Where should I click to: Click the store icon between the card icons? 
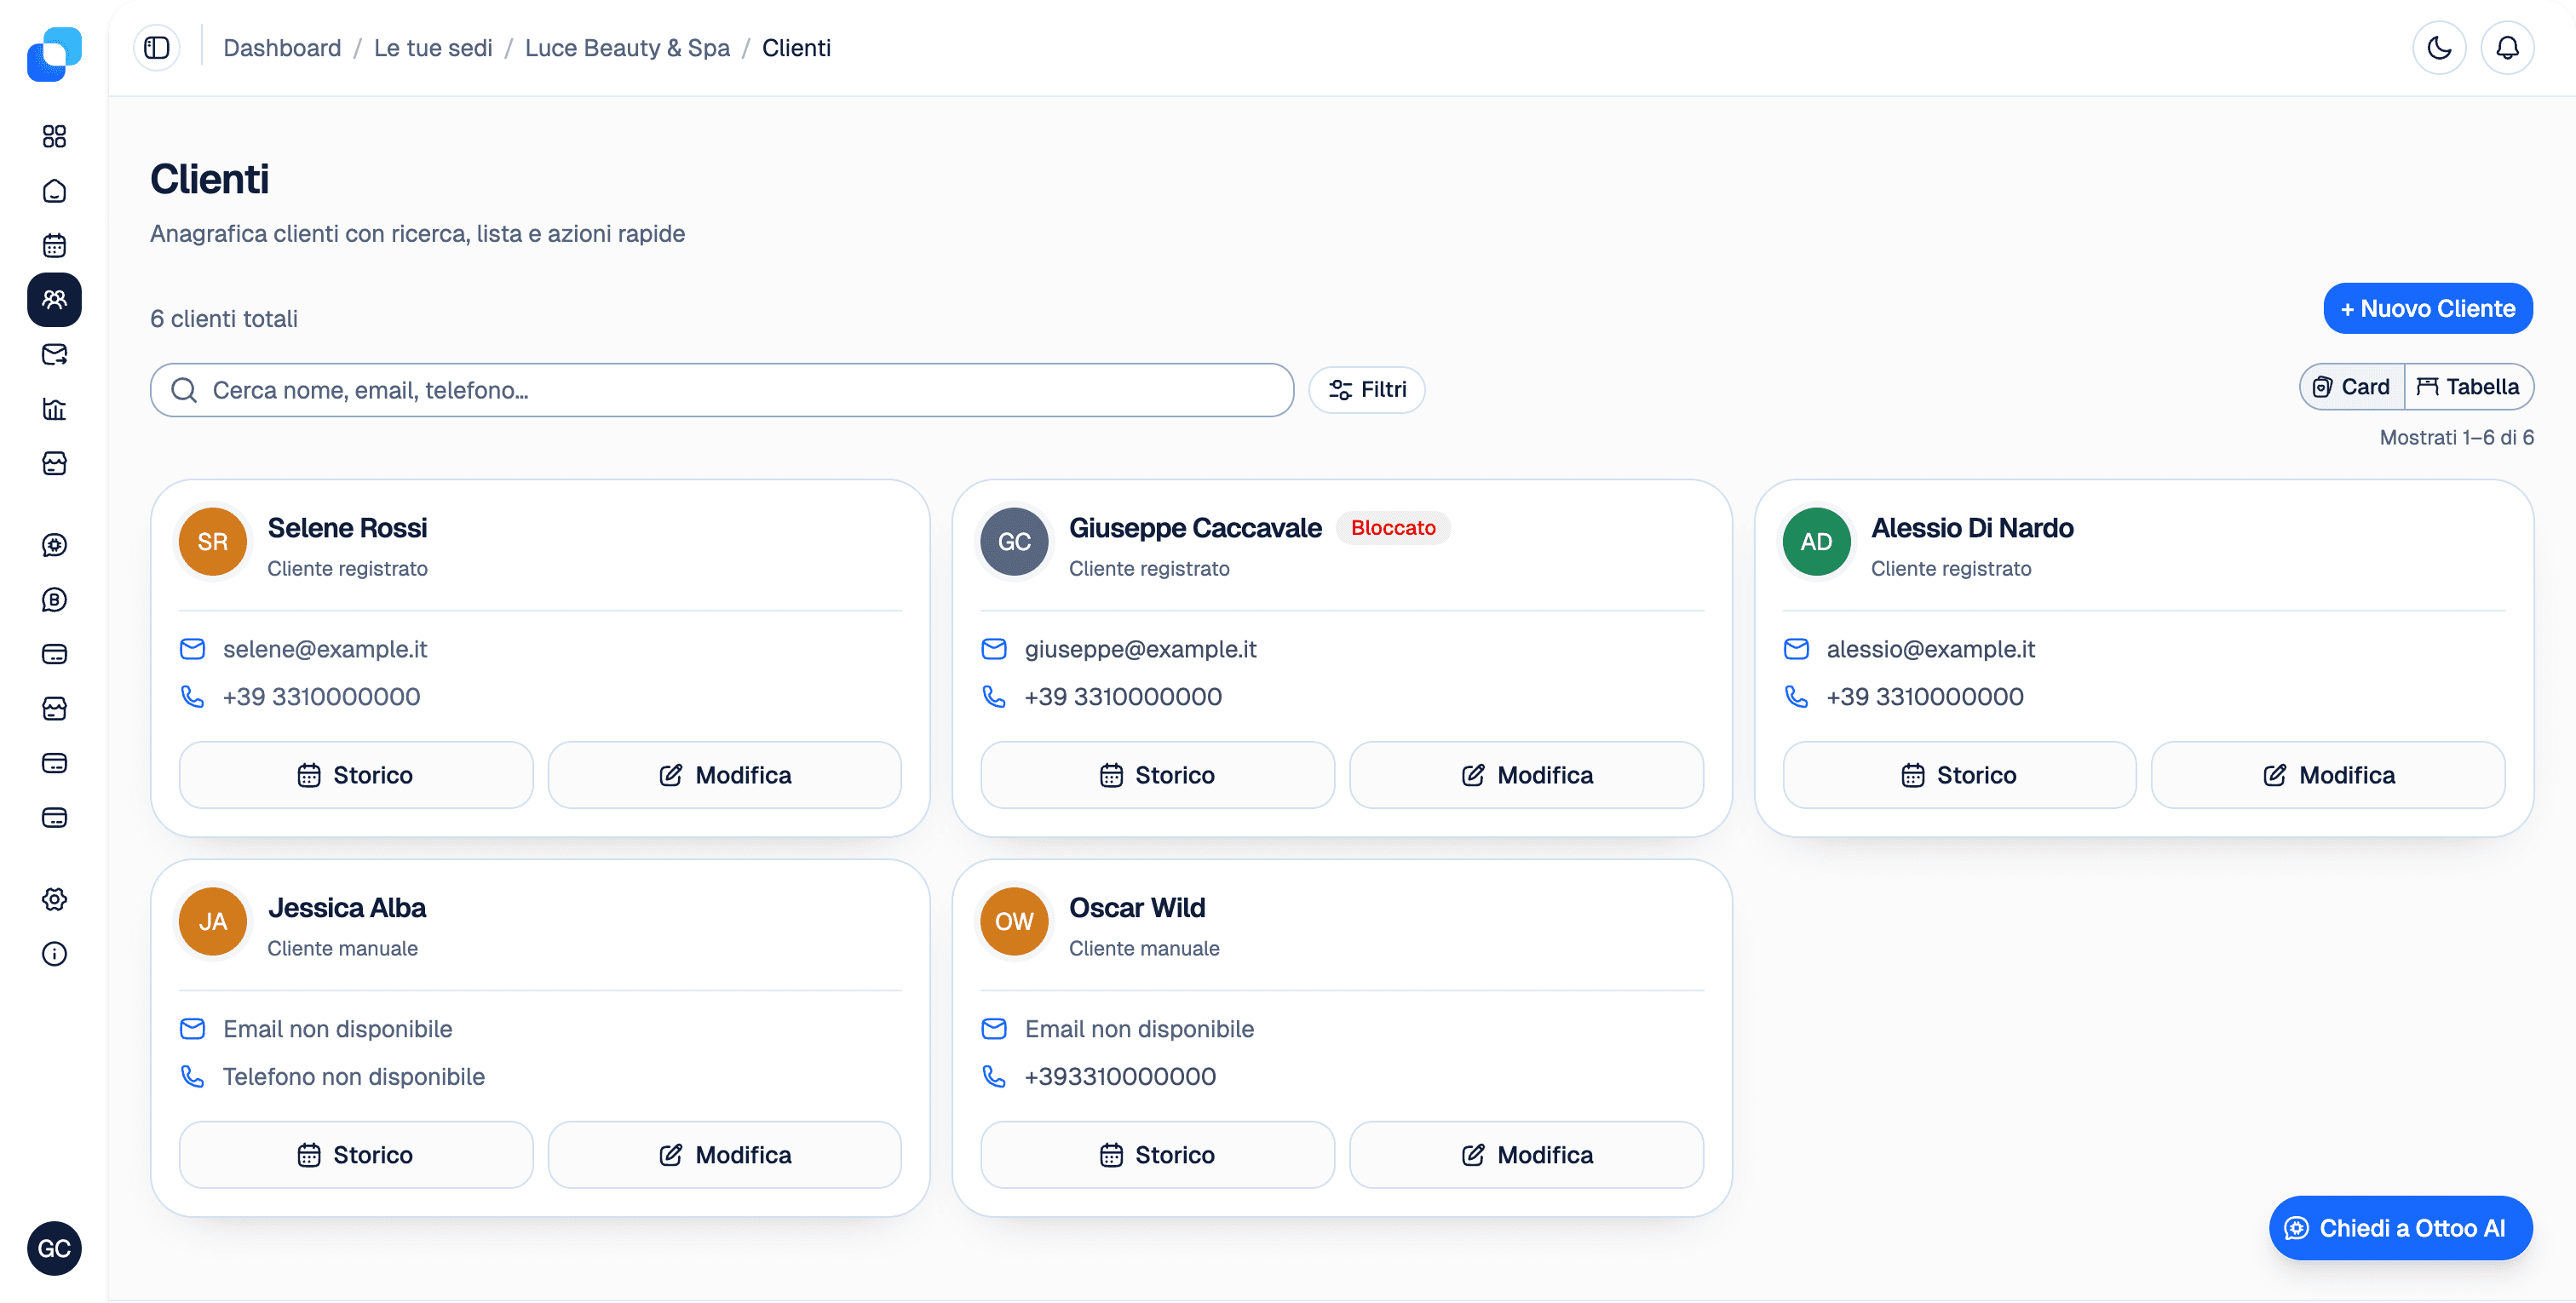[x=54, y=709]
